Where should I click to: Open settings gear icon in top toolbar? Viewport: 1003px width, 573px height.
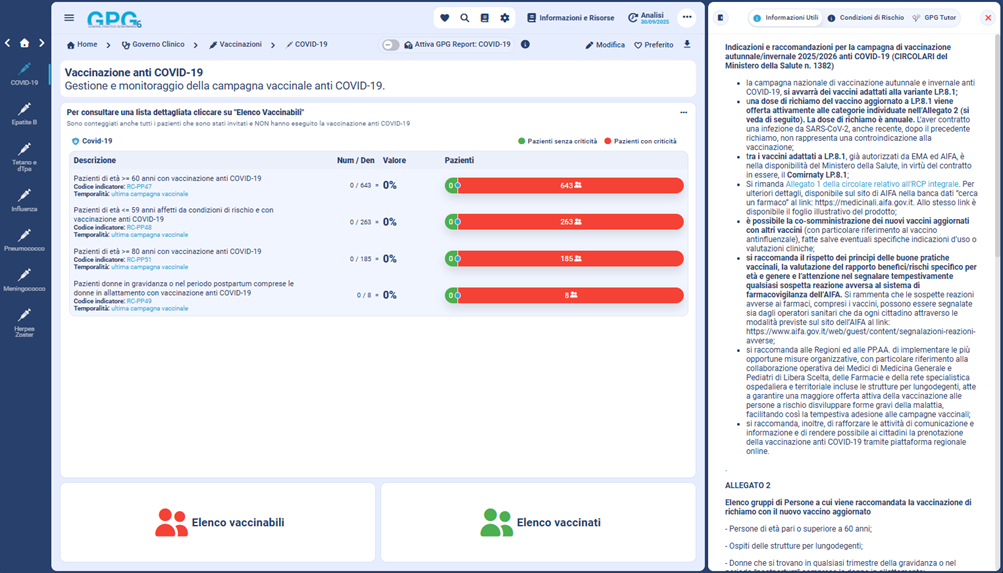[505, 18]
